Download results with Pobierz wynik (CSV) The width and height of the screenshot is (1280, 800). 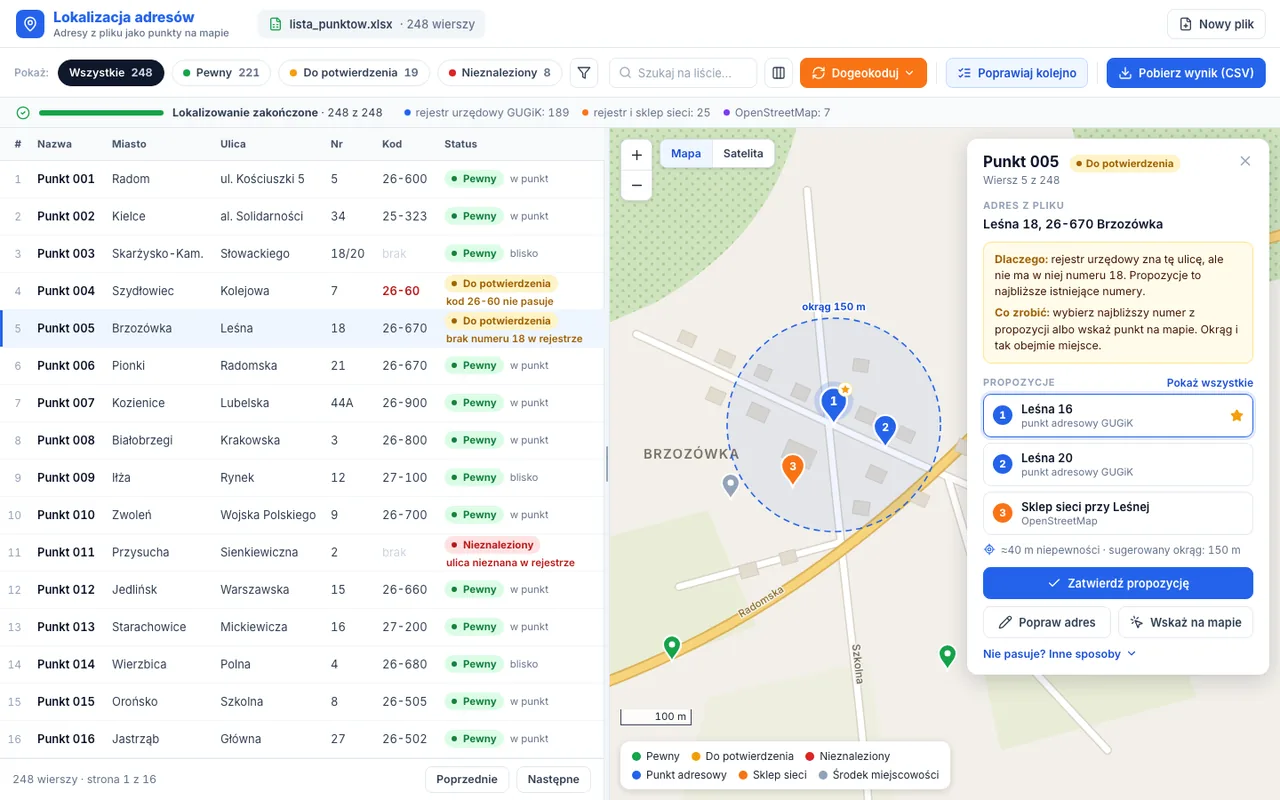1186,73
